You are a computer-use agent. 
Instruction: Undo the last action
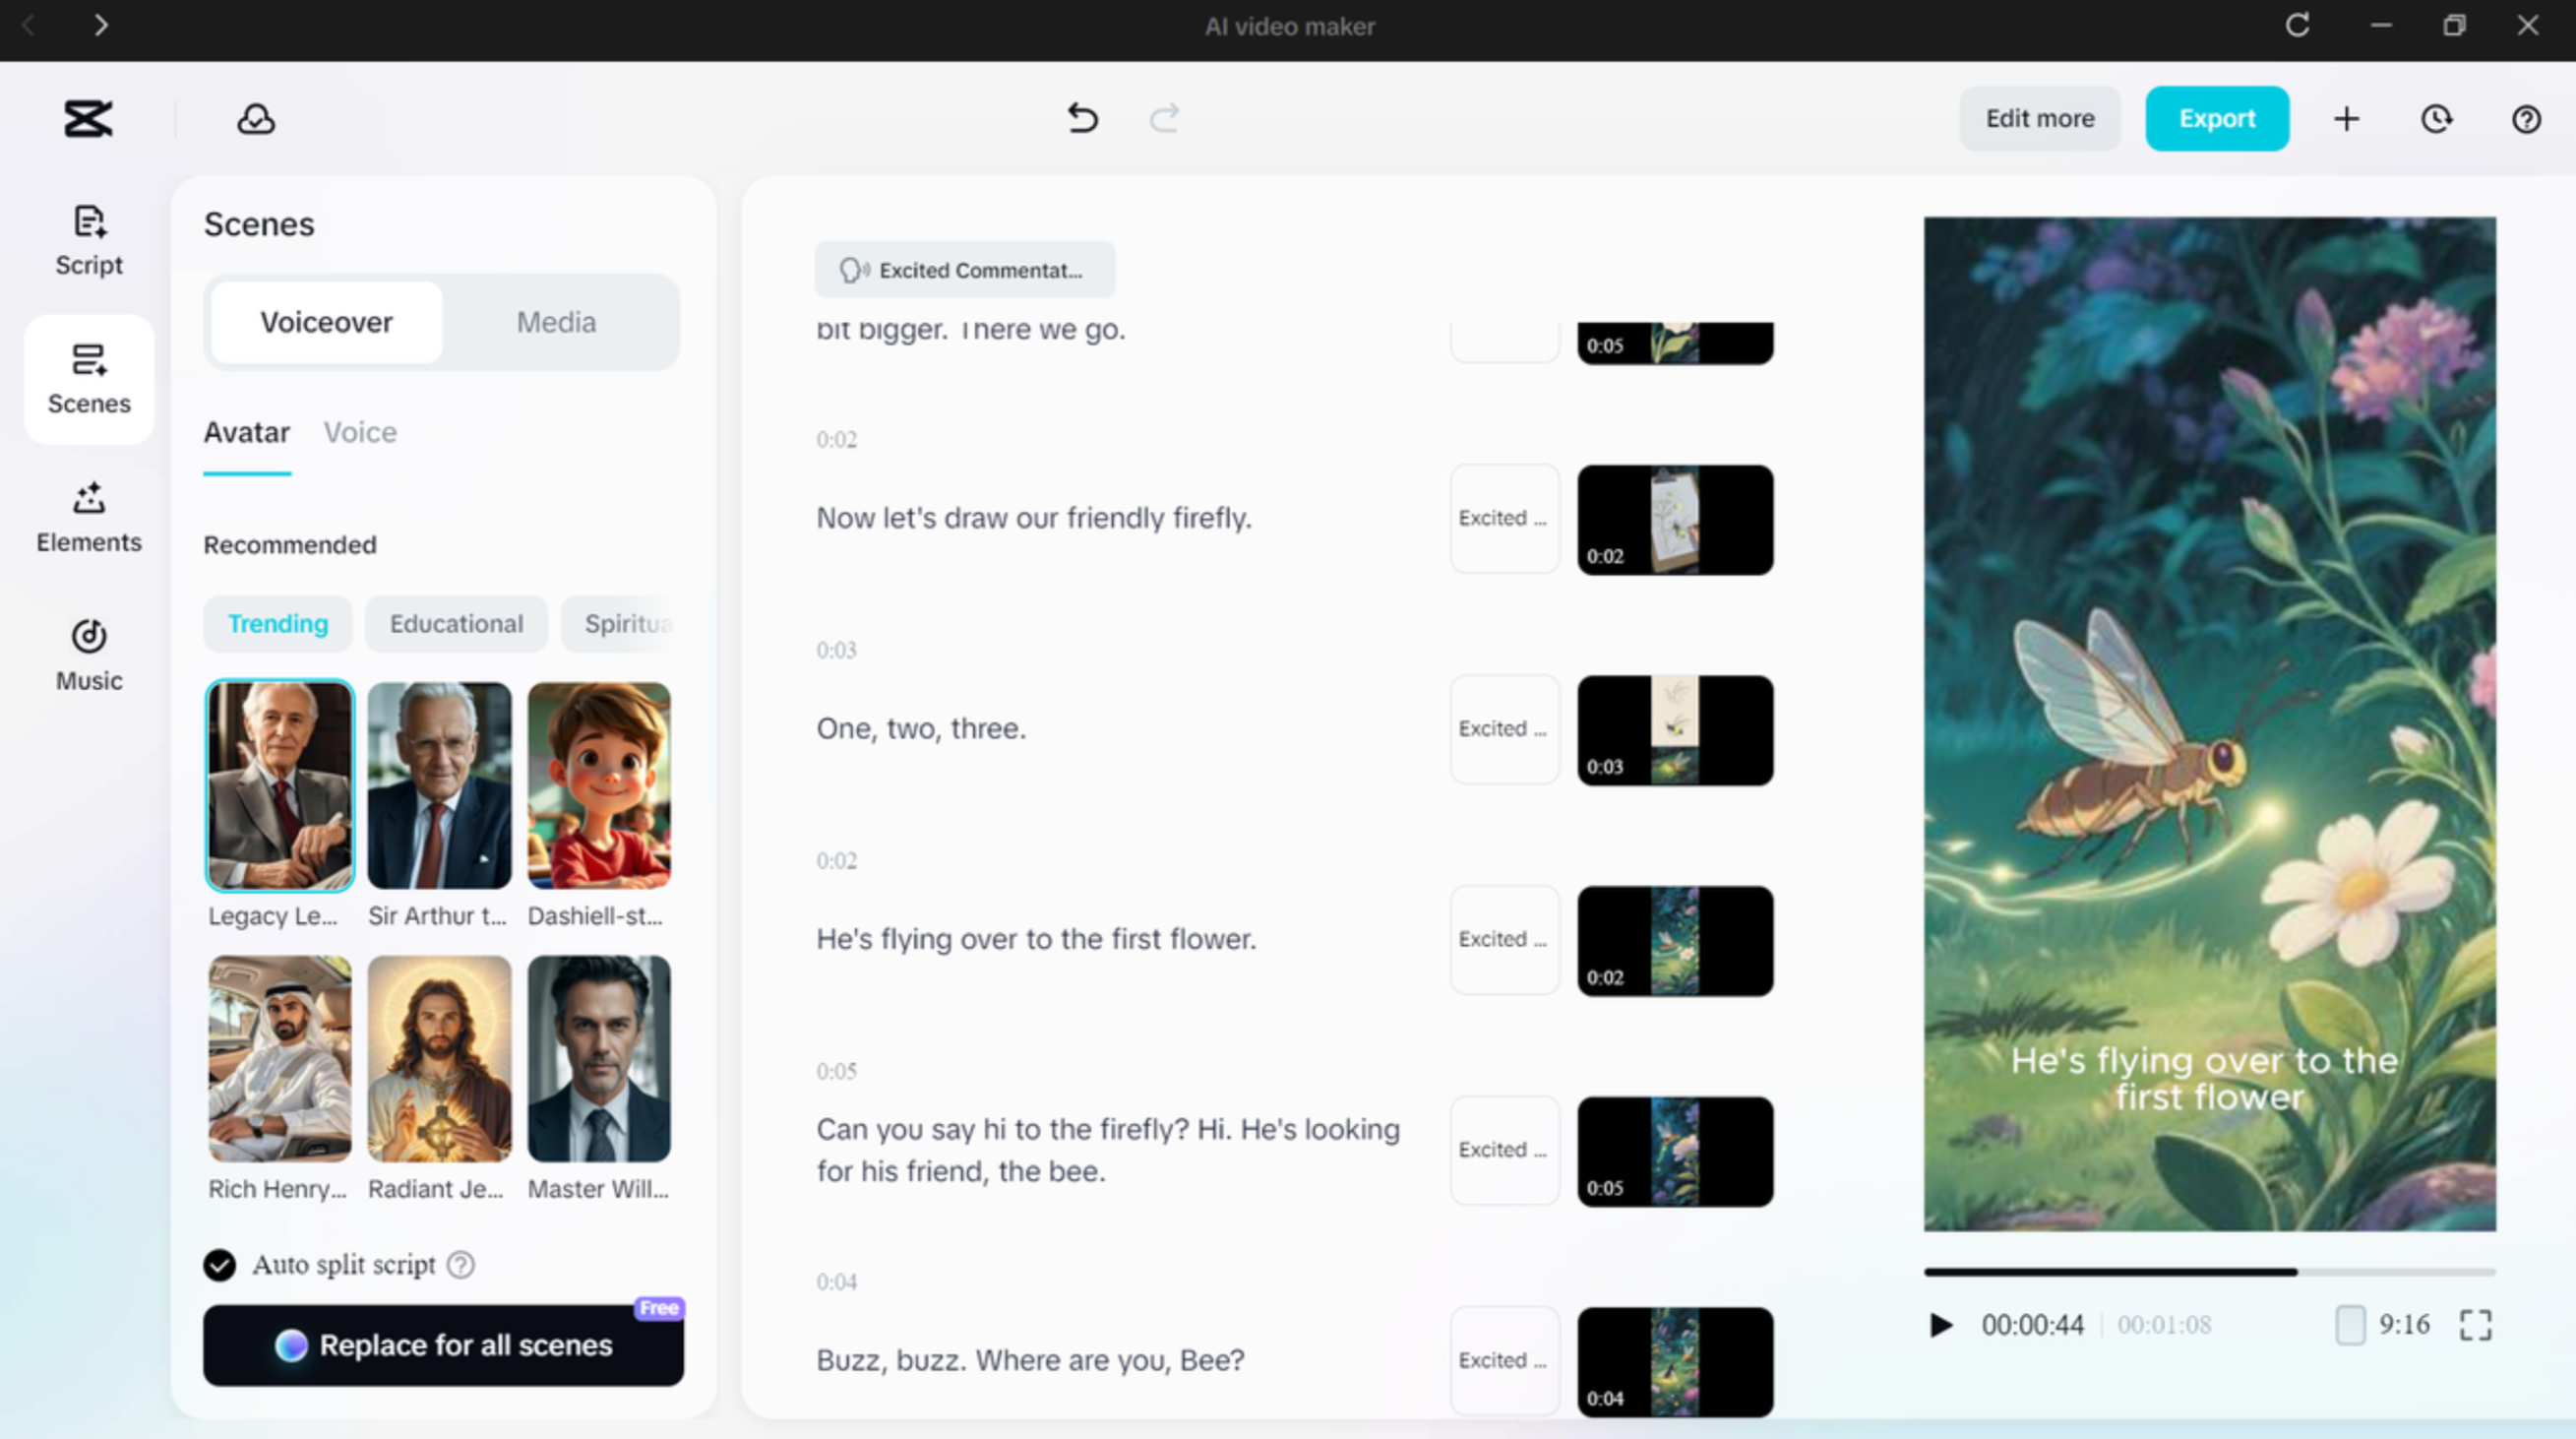[x=1082, y=118]
